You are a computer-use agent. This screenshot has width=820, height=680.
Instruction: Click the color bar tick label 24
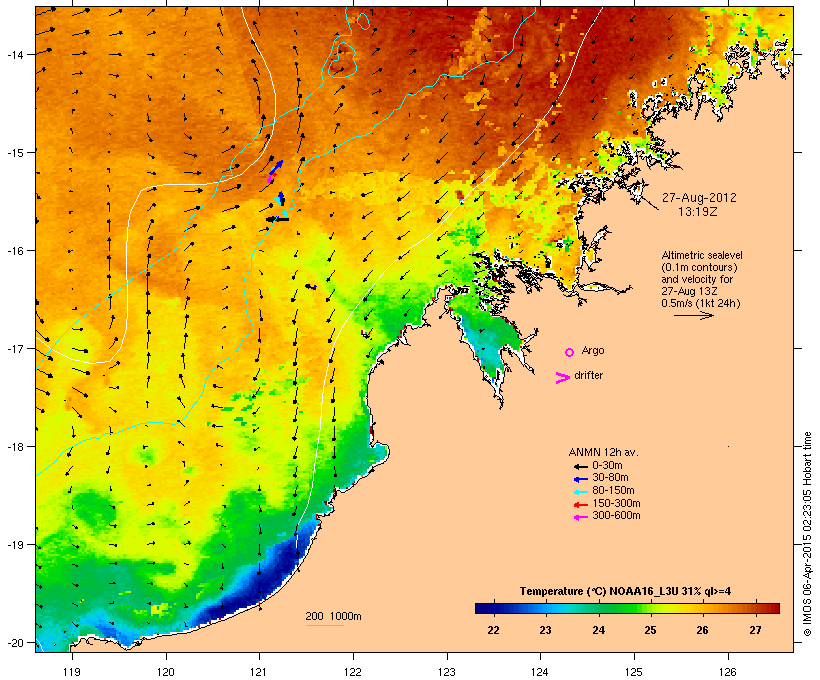(x=598, y=630)
